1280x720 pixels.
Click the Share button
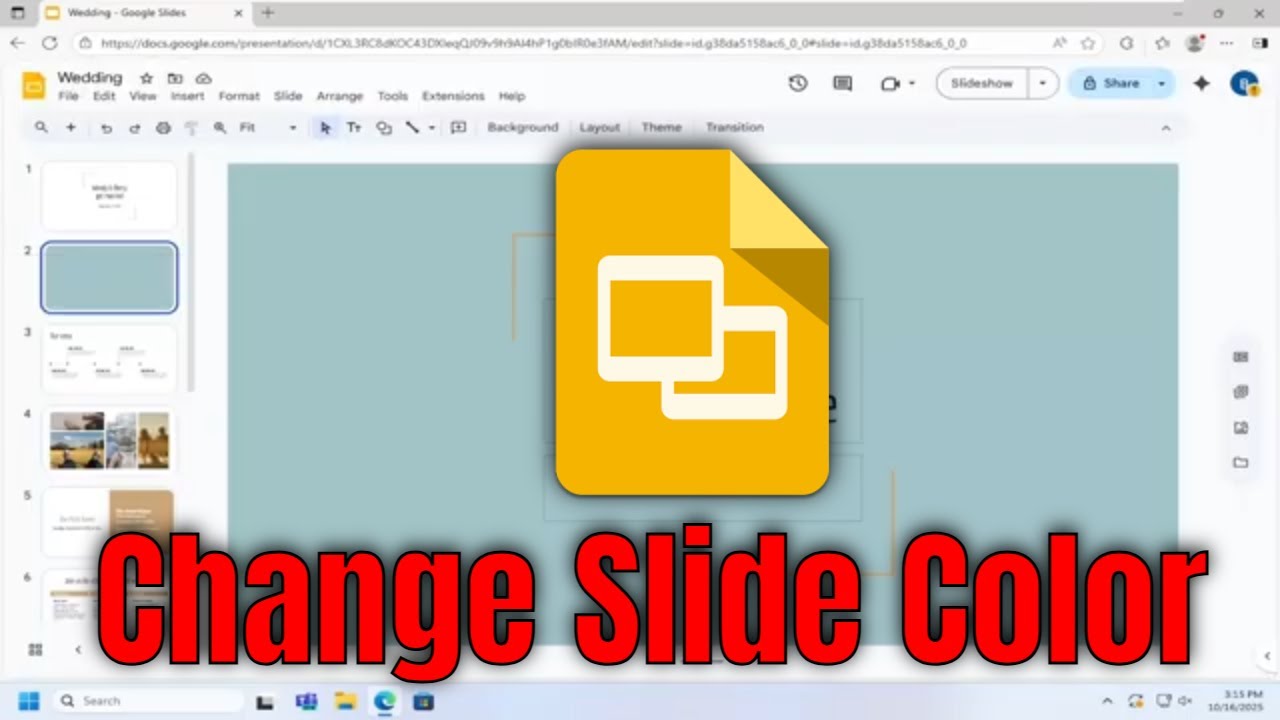1110,84
